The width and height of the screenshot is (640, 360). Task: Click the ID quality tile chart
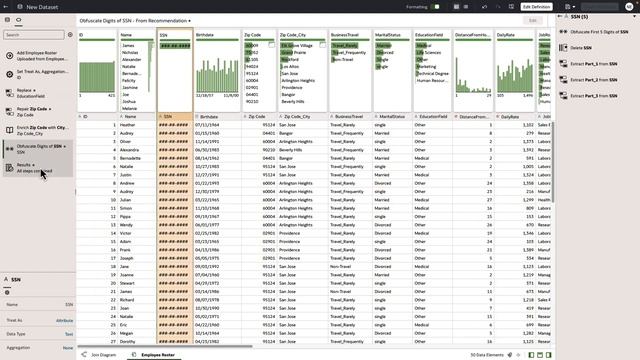tap(97, 77)
